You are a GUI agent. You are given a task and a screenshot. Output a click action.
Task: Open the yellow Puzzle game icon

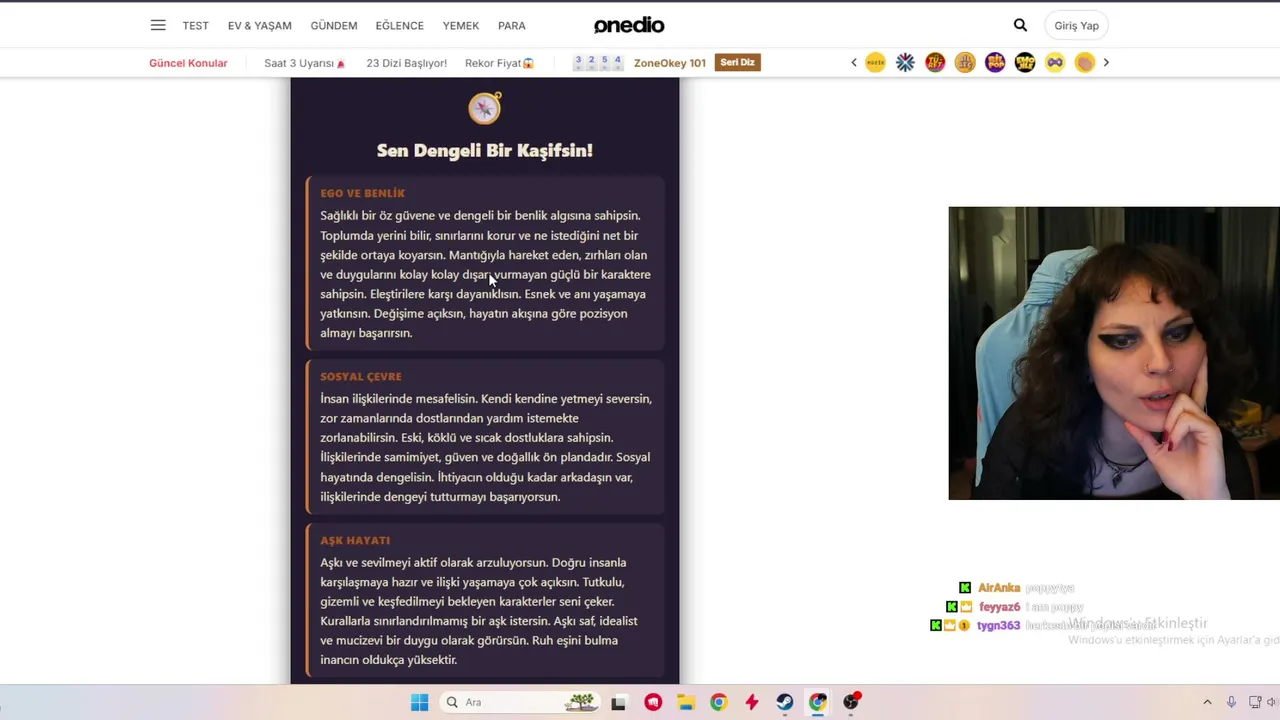tap(875, 62)
